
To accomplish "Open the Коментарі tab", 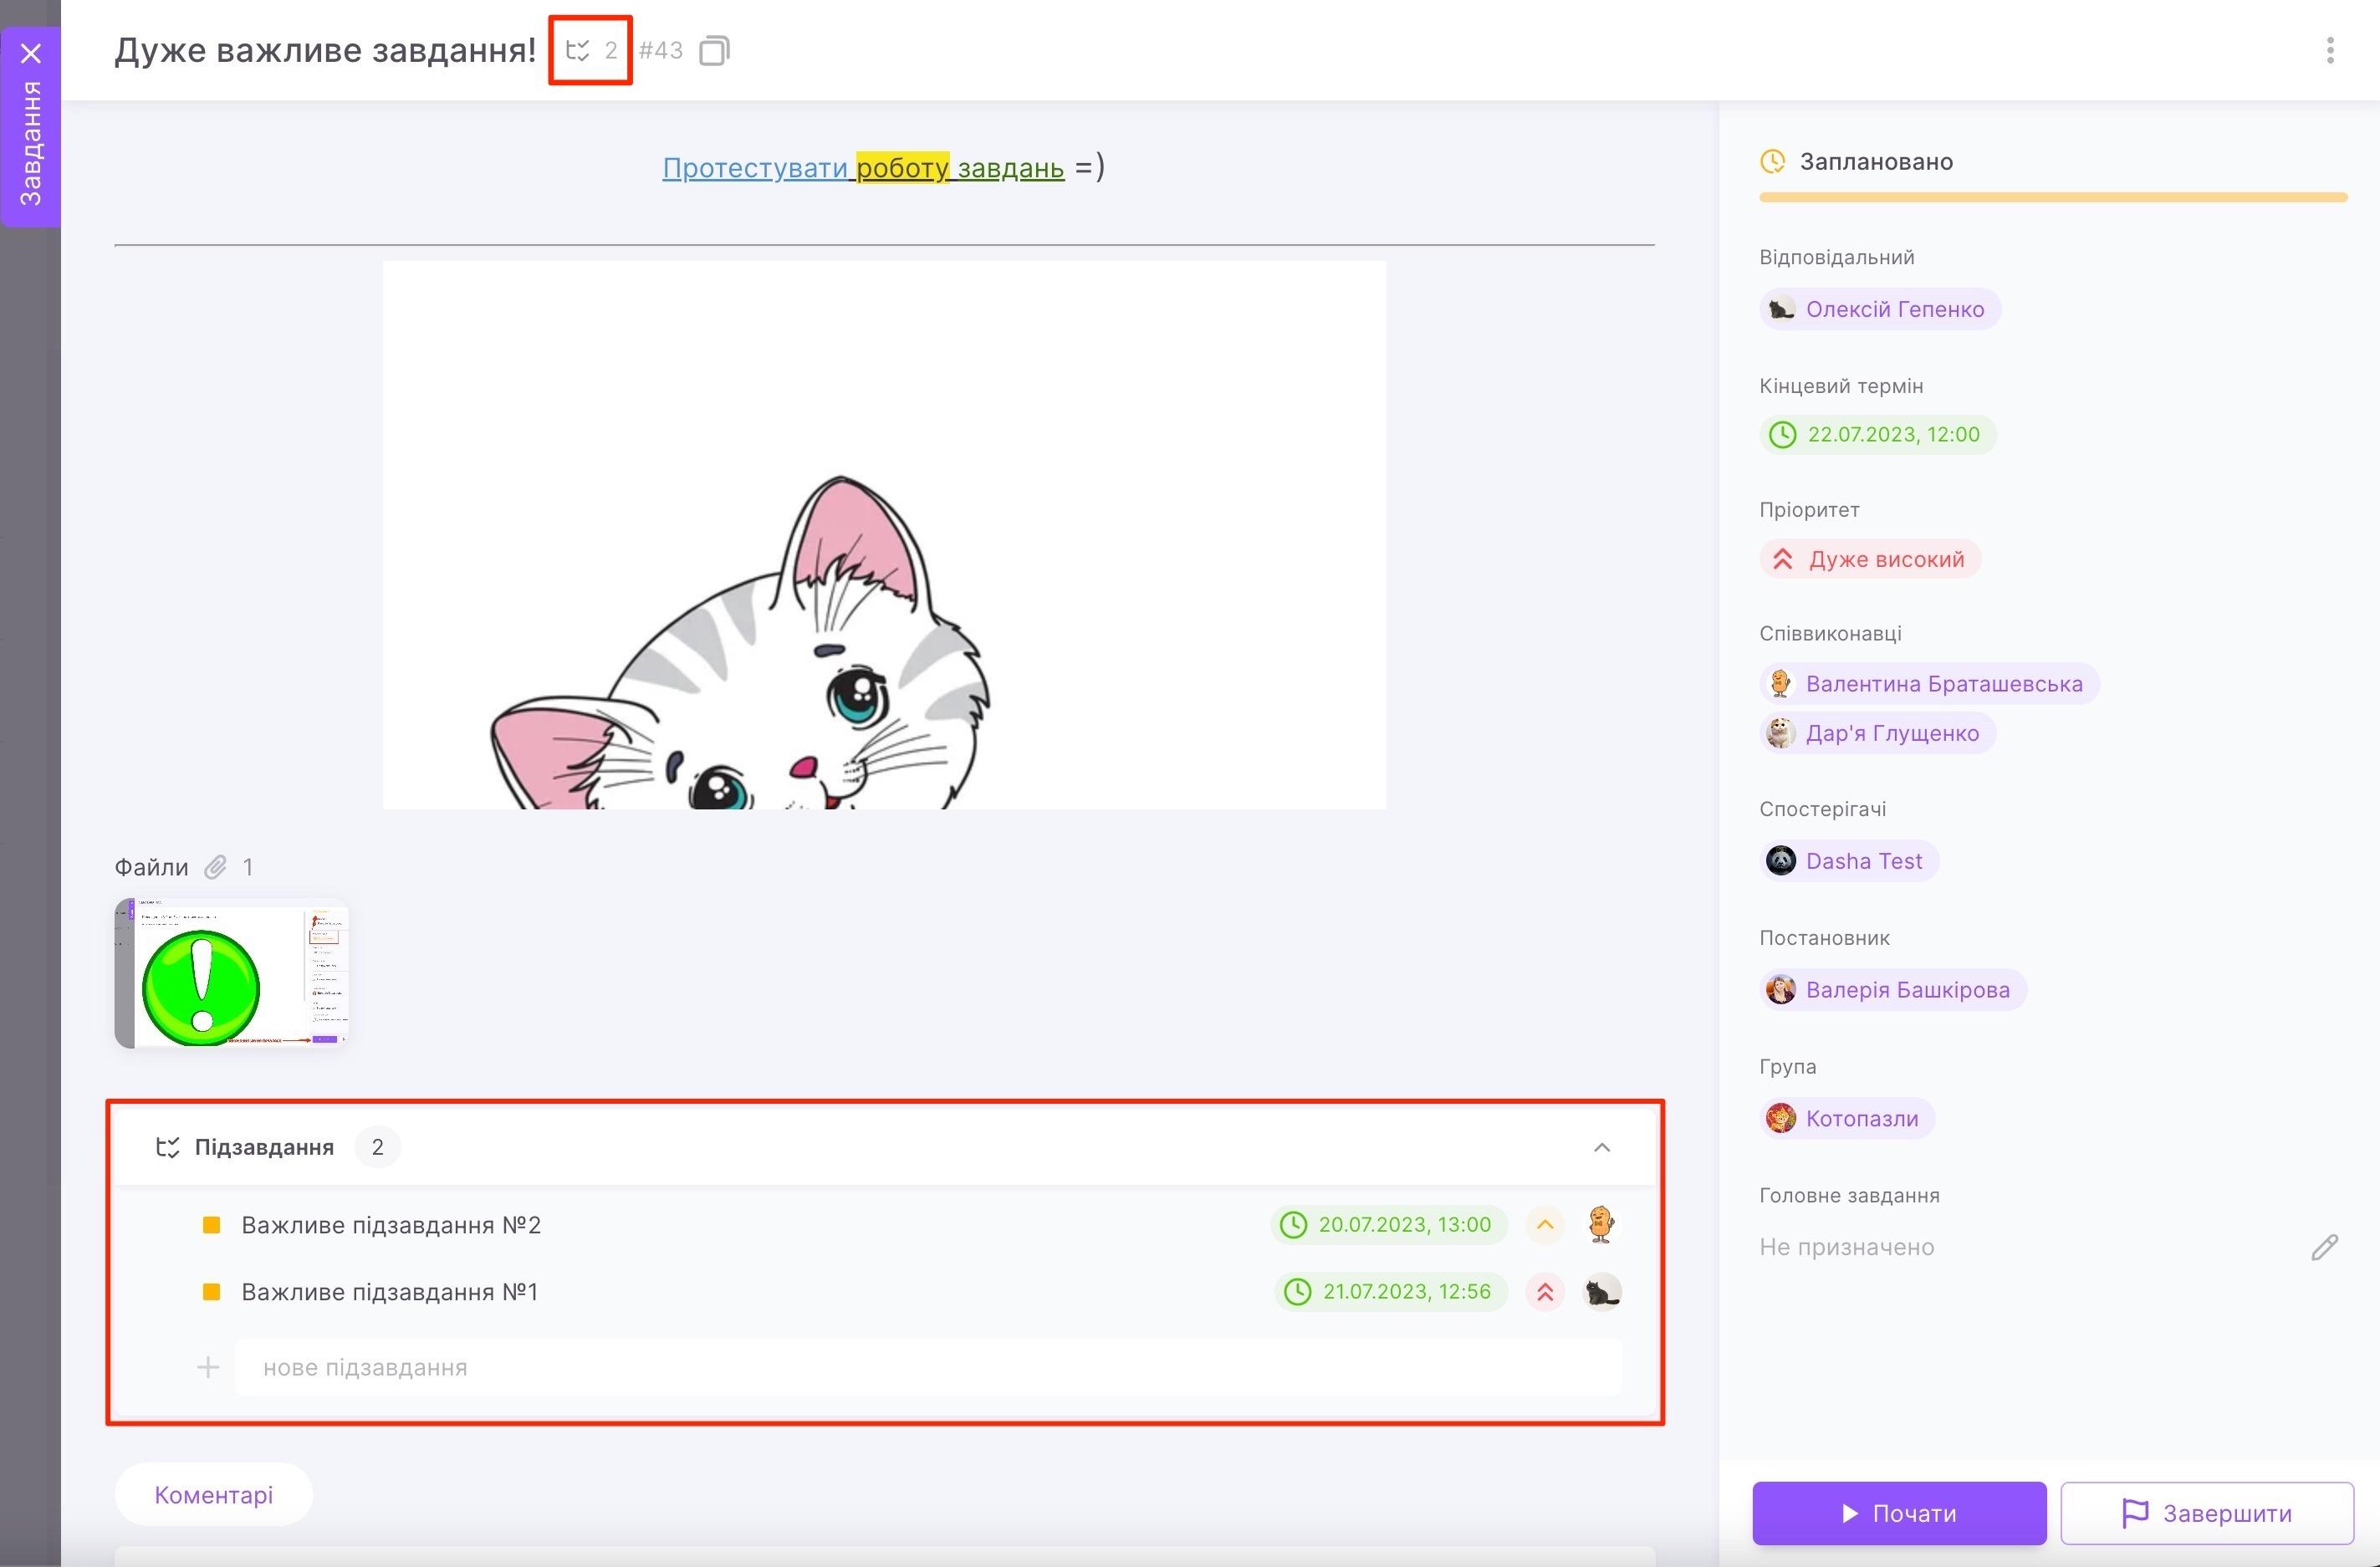I will (213, 1494).
